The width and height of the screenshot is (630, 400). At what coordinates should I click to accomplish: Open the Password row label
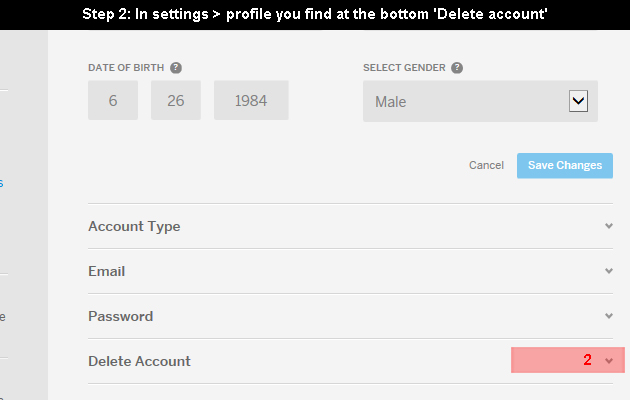[121, 316]
